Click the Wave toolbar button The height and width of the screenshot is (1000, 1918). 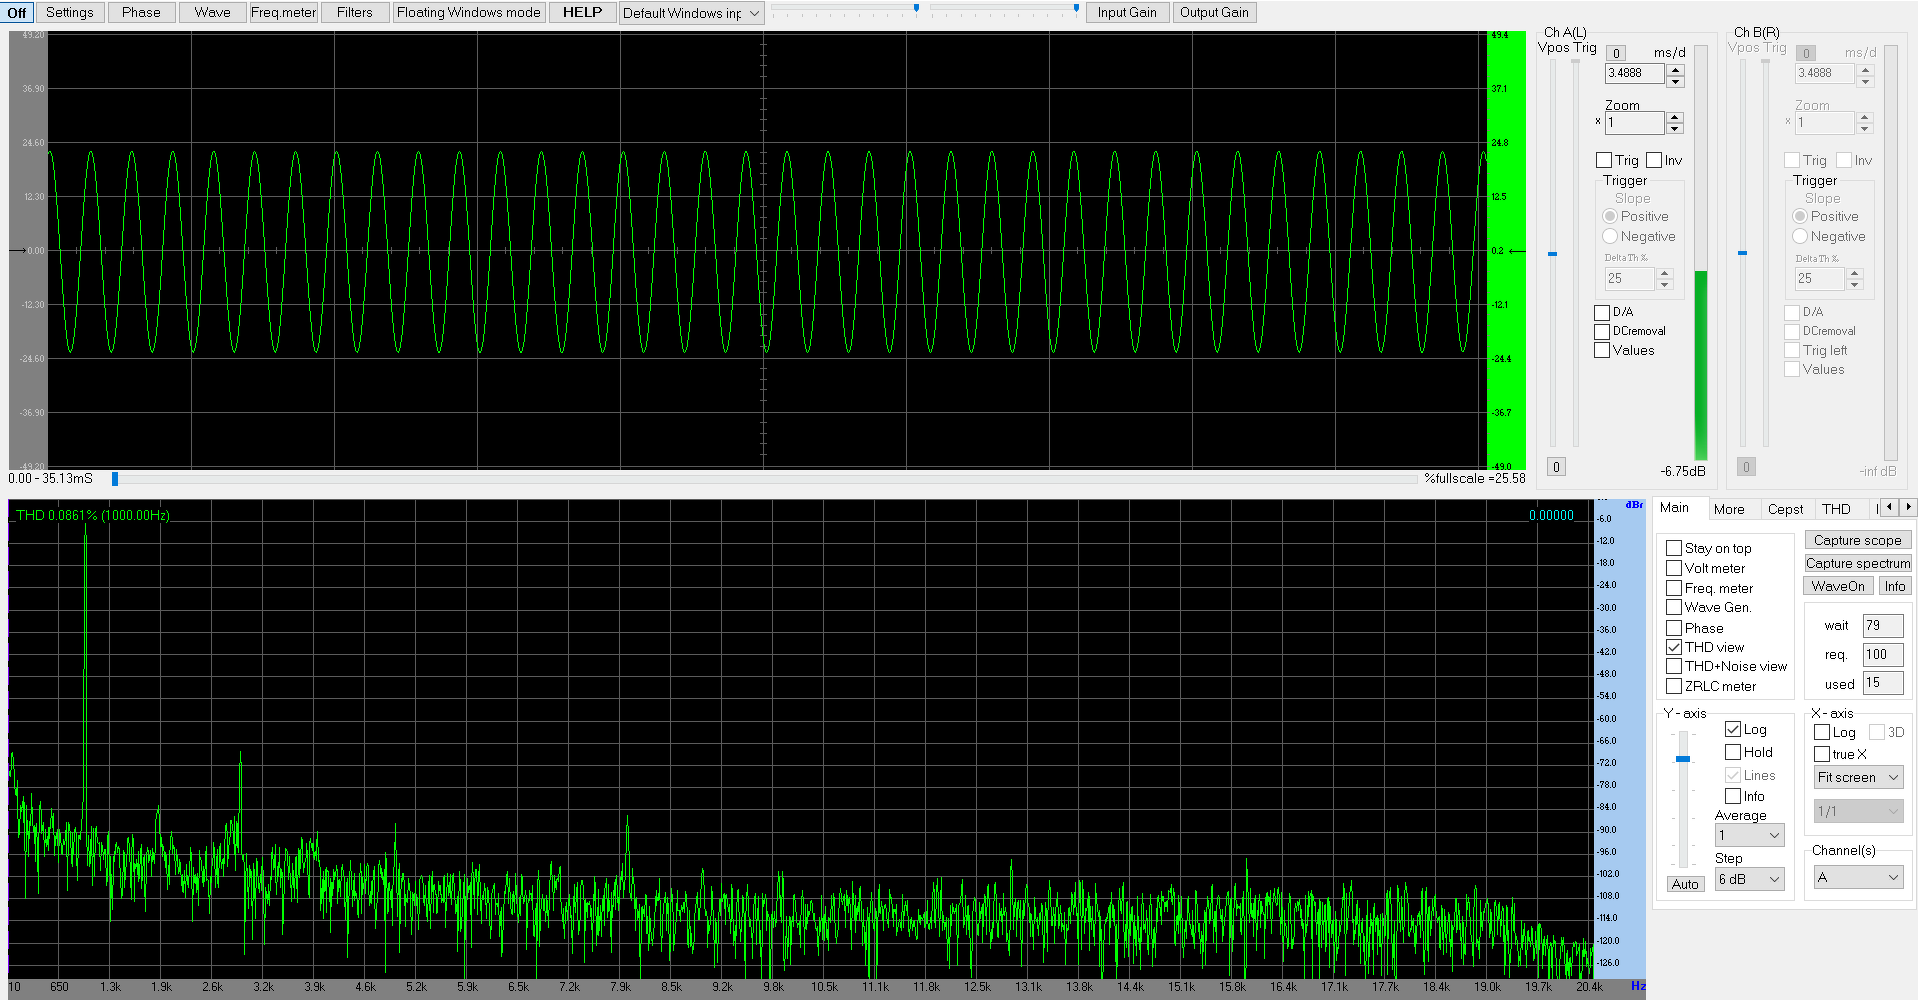click(212, 12)
